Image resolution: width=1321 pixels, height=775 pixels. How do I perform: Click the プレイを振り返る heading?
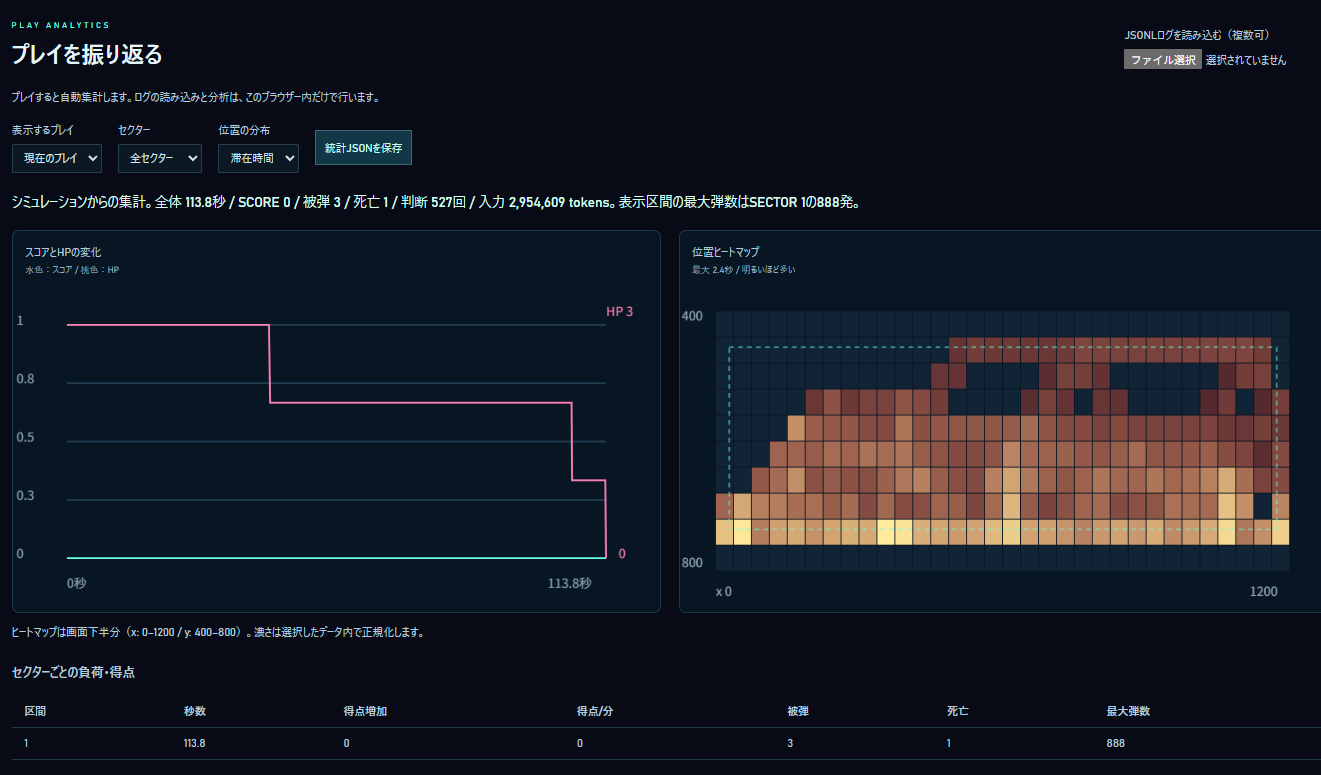[x=86, y=54]
